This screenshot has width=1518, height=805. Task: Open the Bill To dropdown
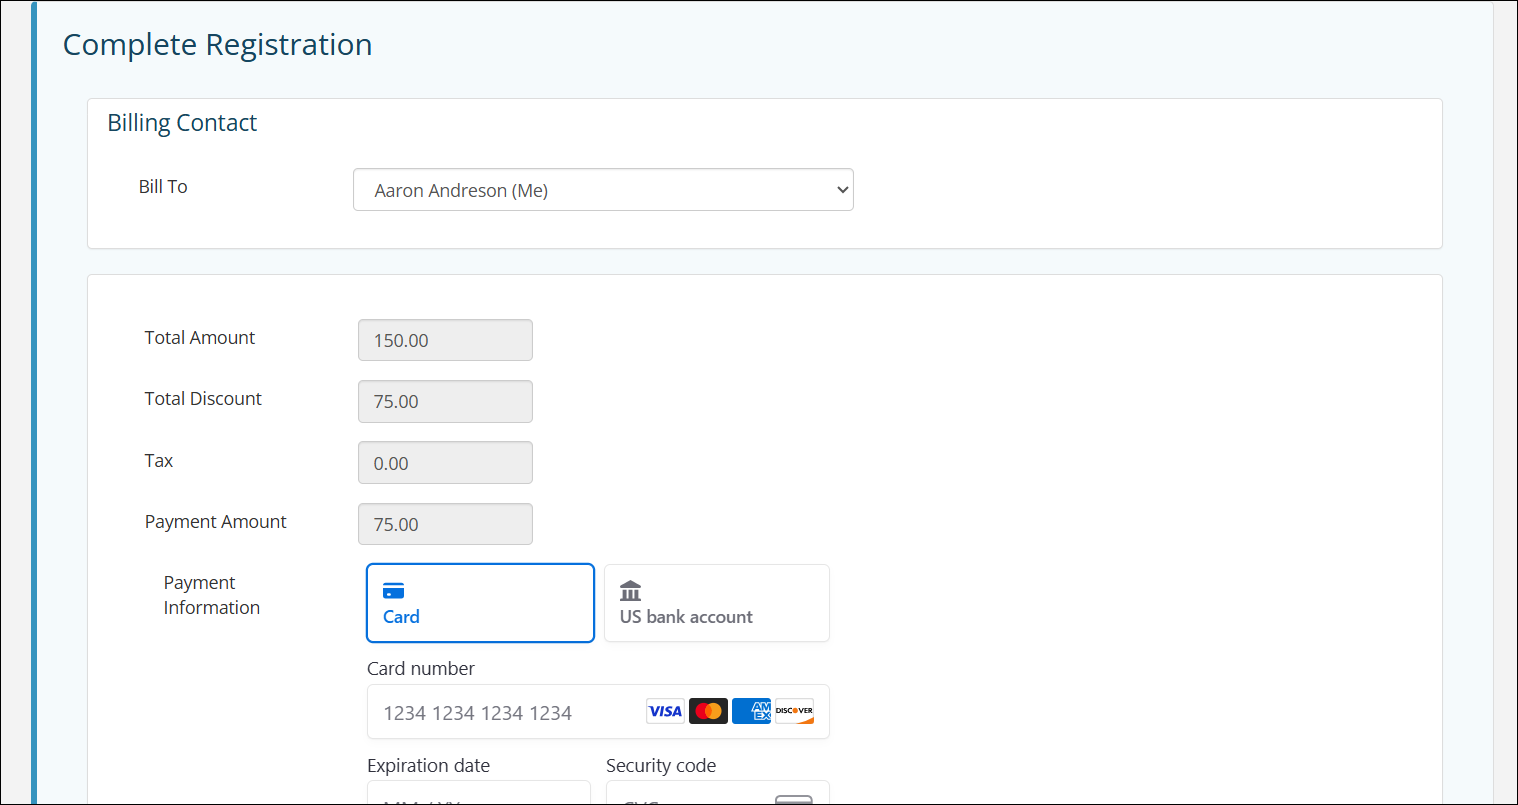pyautogui.click(x=603, y=189)
